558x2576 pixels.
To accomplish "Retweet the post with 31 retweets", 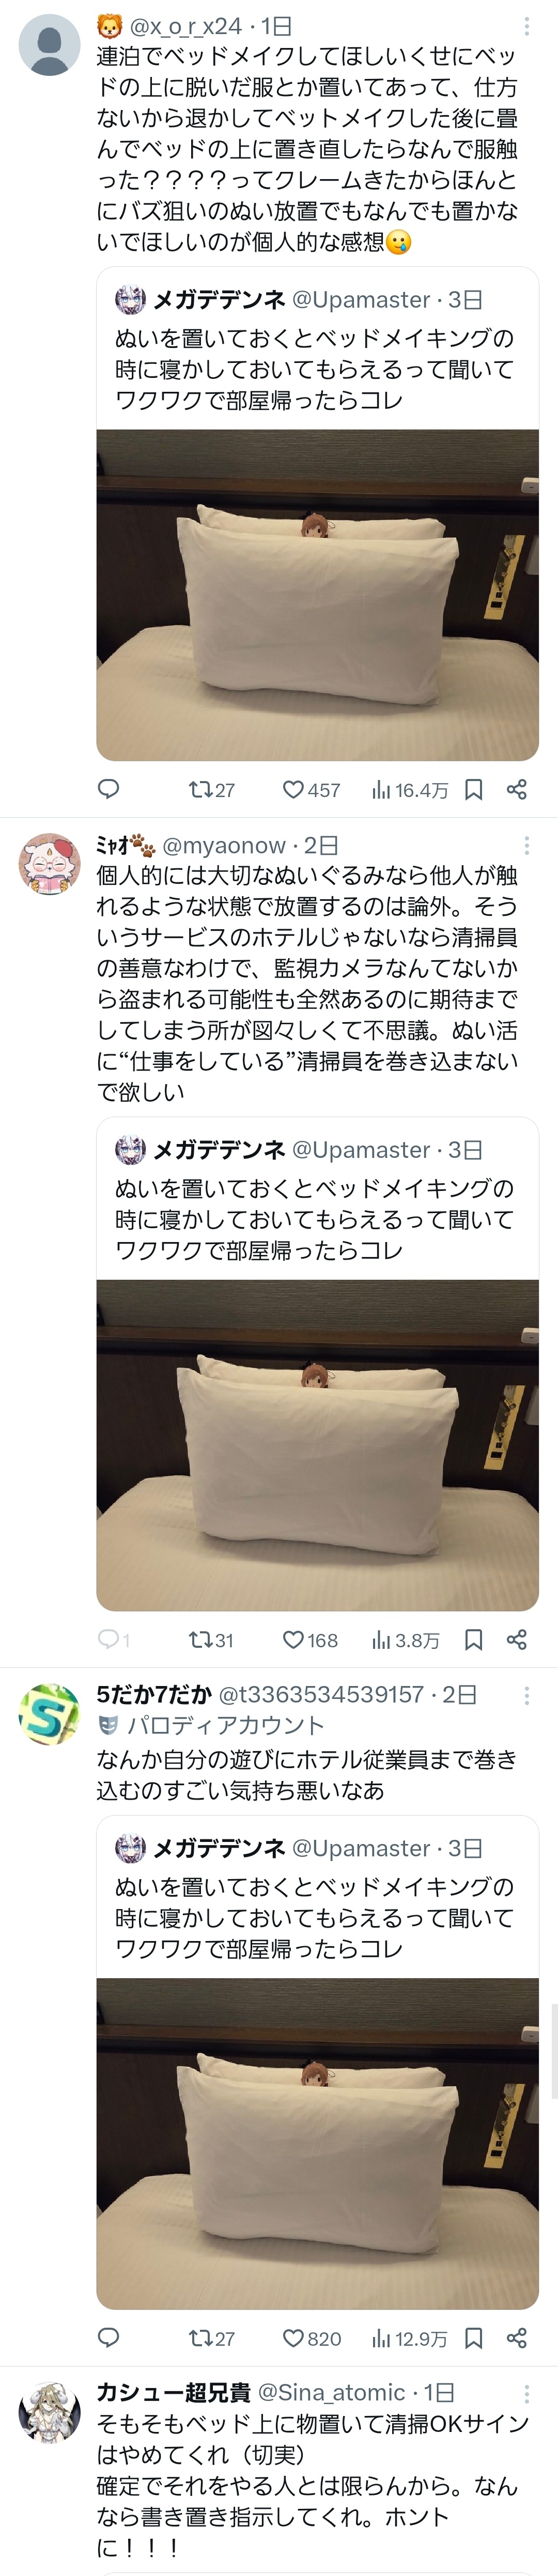I will click(x=211, y=1640).
